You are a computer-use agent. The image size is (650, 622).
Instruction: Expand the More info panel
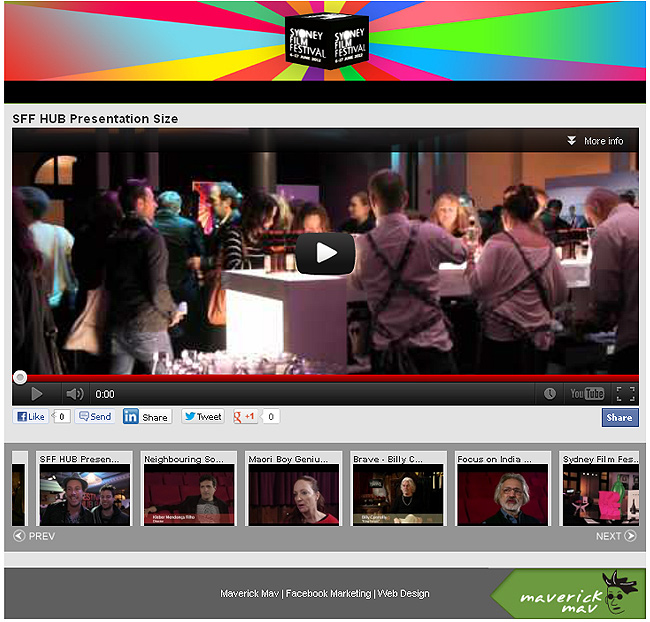coord(595,141)
